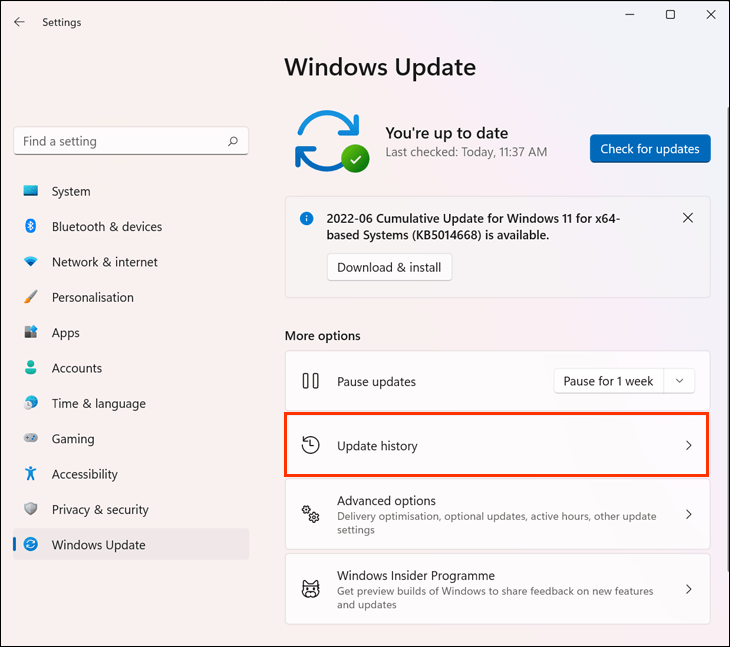Expand Advanced options with its chevron
730x647 pixels.
coord(689,514)
